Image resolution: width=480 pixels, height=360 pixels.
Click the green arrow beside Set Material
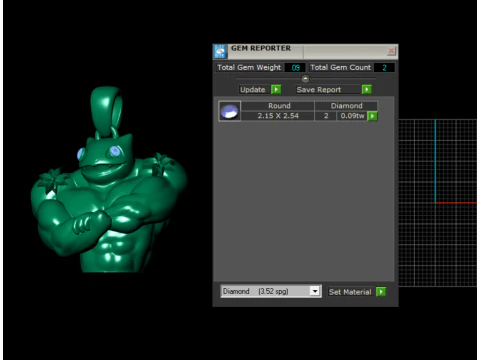381,292
